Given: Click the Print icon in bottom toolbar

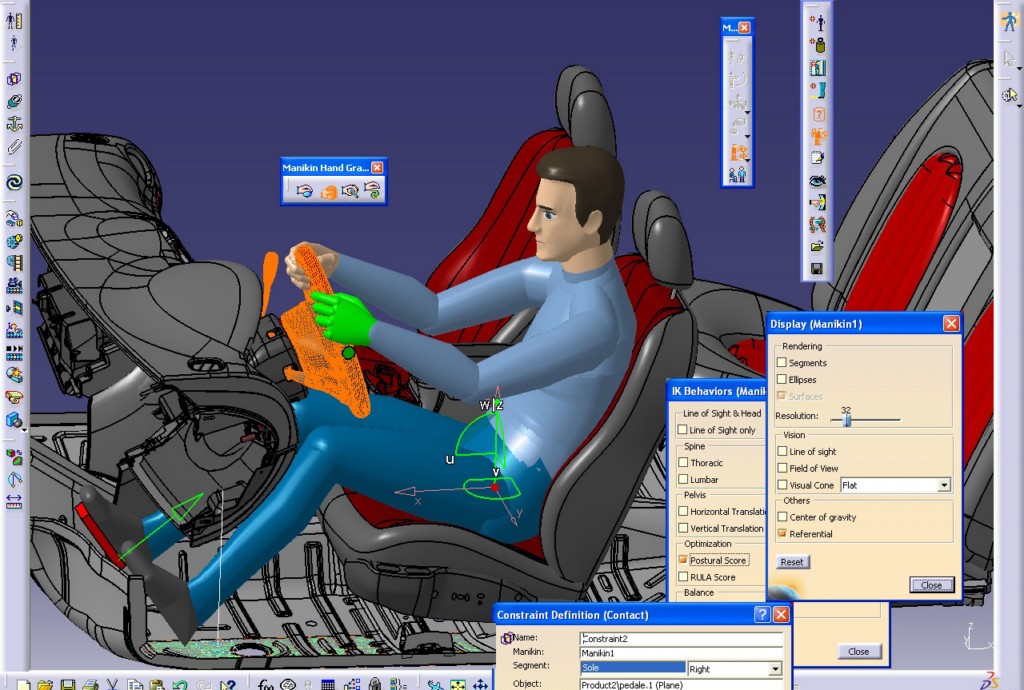Looking at the screenshot, I should tap(90, 685).
